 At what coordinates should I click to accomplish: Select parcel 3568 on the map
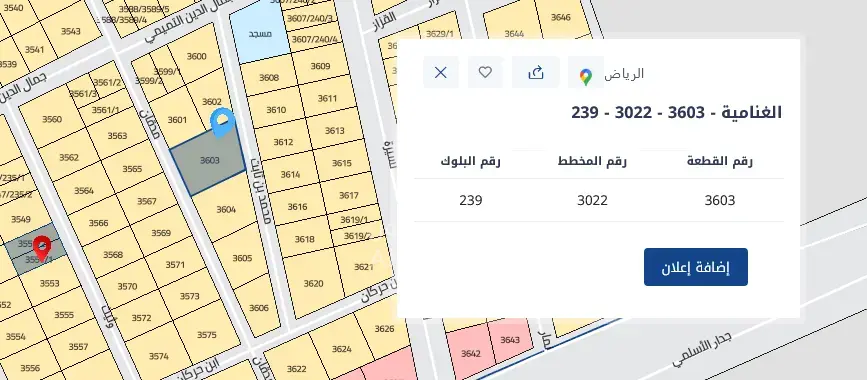113,254
